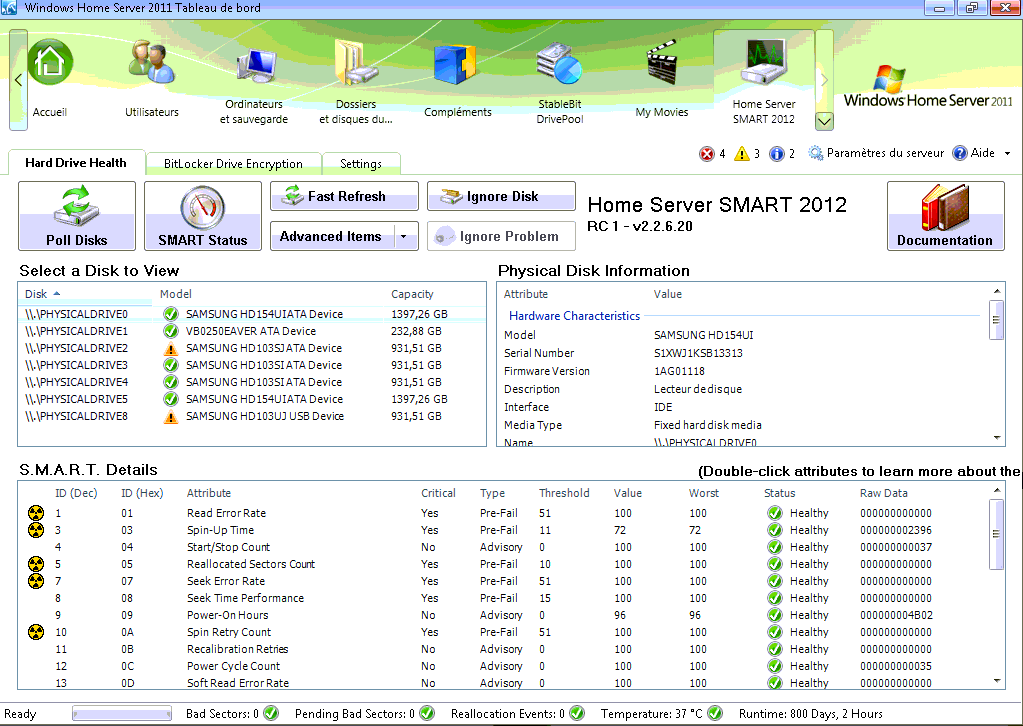Click the Reallocation Events check icon
The width and height of the screenshot is (1023, 726).
pos(577,714)
